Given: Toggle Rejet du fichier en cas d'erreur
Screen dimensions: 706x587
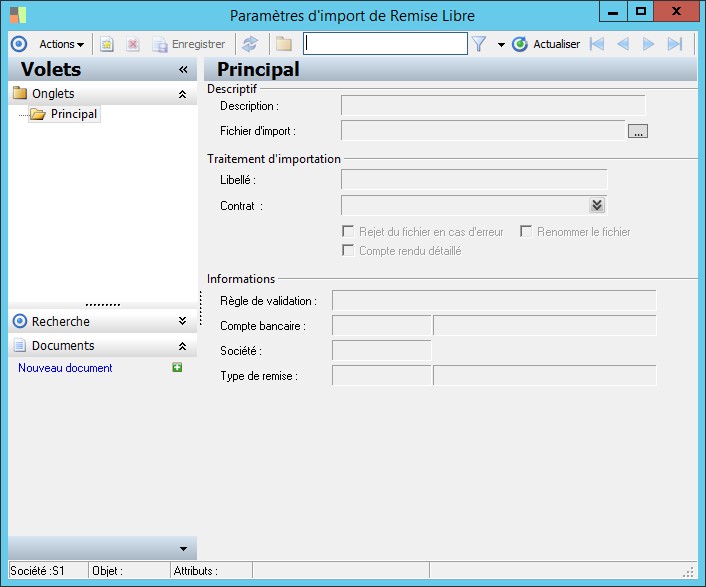Looking at the screenshot, I should 348,231.
